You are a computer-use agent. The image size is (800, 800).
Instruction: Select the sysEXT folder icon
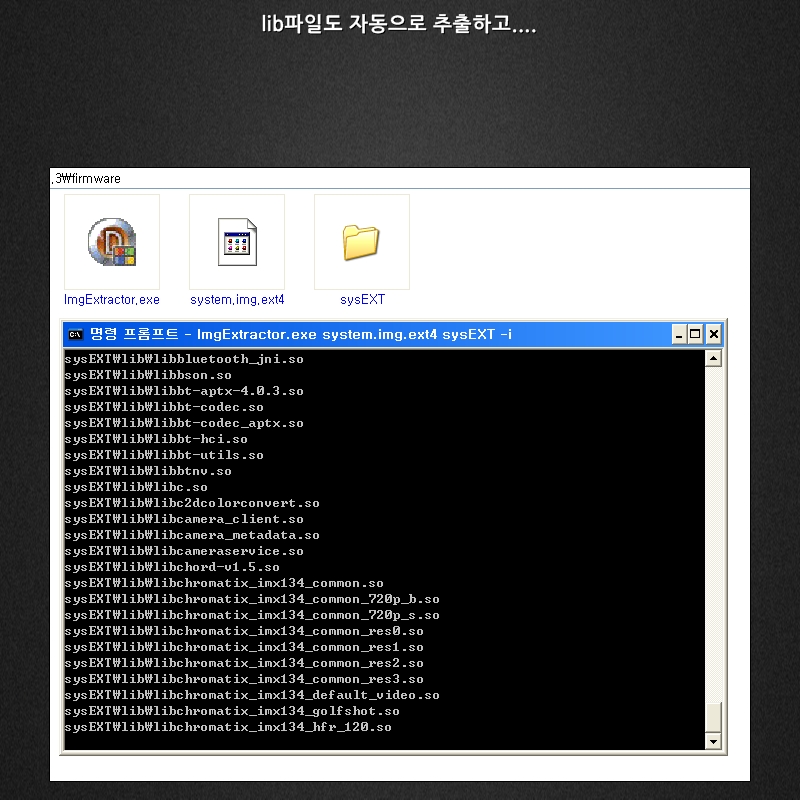click(x=361, y=243)
